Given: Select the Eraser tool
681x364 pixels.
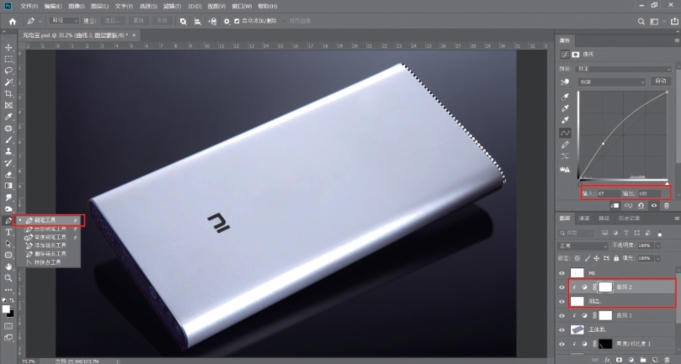Looking at the screenshot, I should [x=8, y=174].
